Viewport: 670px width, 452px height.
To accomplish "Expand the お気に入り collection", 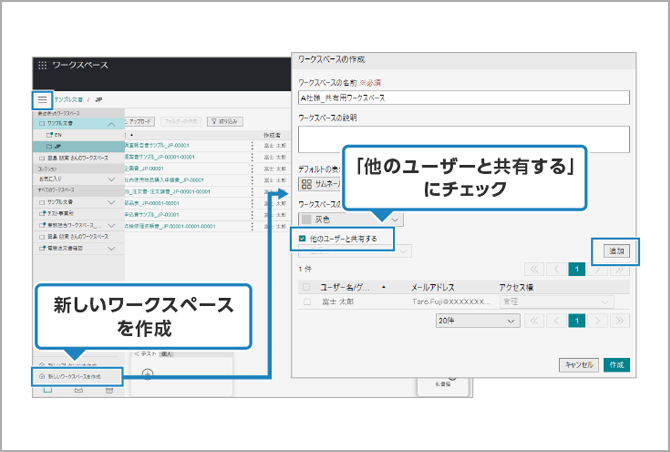I will pos(111,179).
